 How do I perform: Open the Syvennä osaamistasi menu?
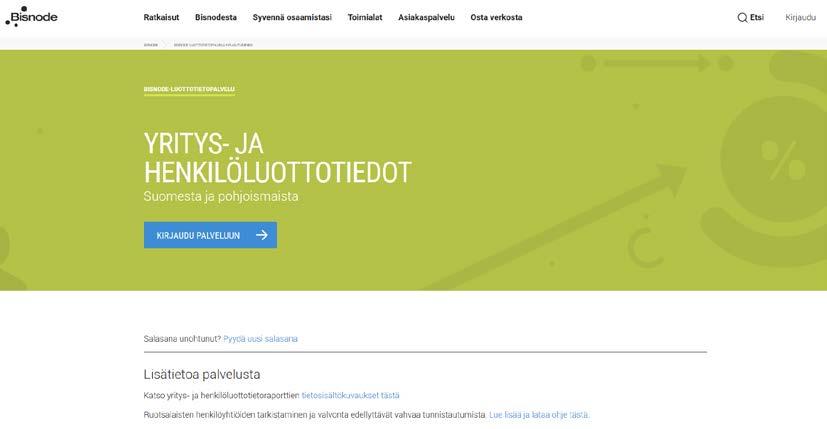point(292,17)
